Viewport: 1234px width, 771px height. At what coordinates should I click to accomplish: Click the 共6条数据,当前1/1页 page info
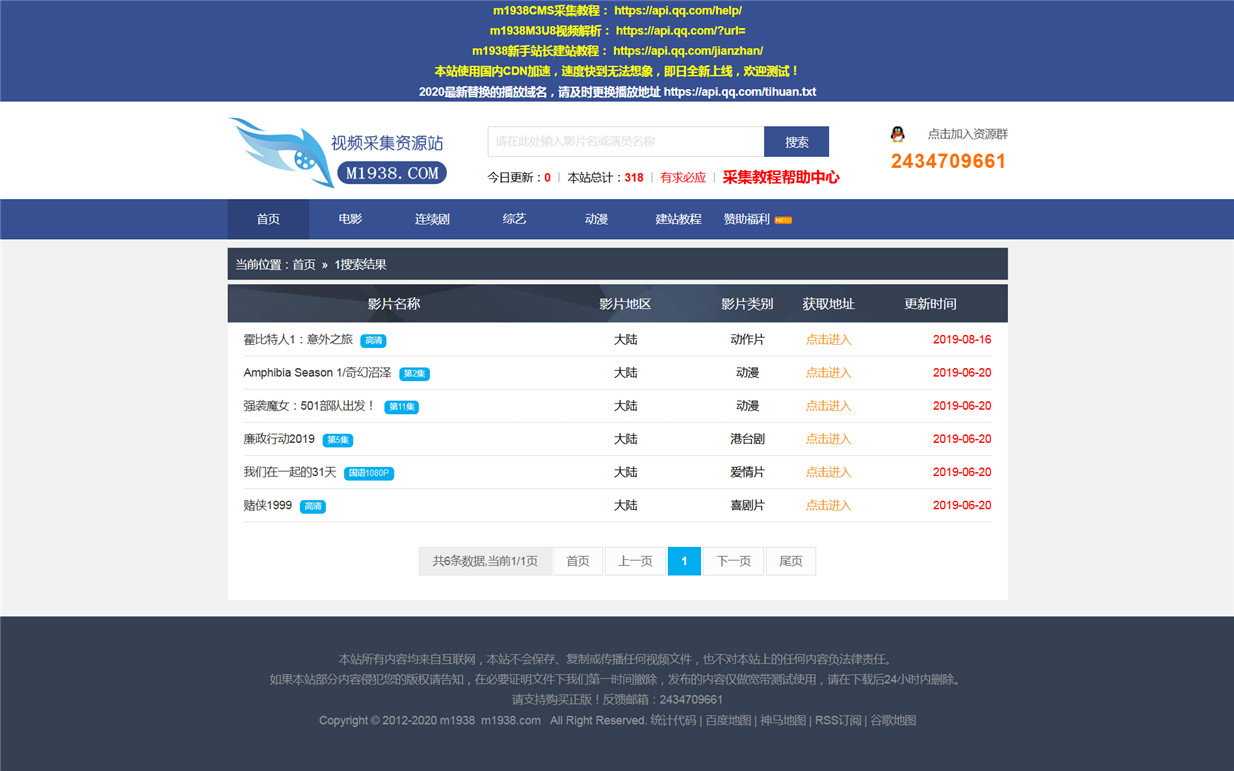485,561
